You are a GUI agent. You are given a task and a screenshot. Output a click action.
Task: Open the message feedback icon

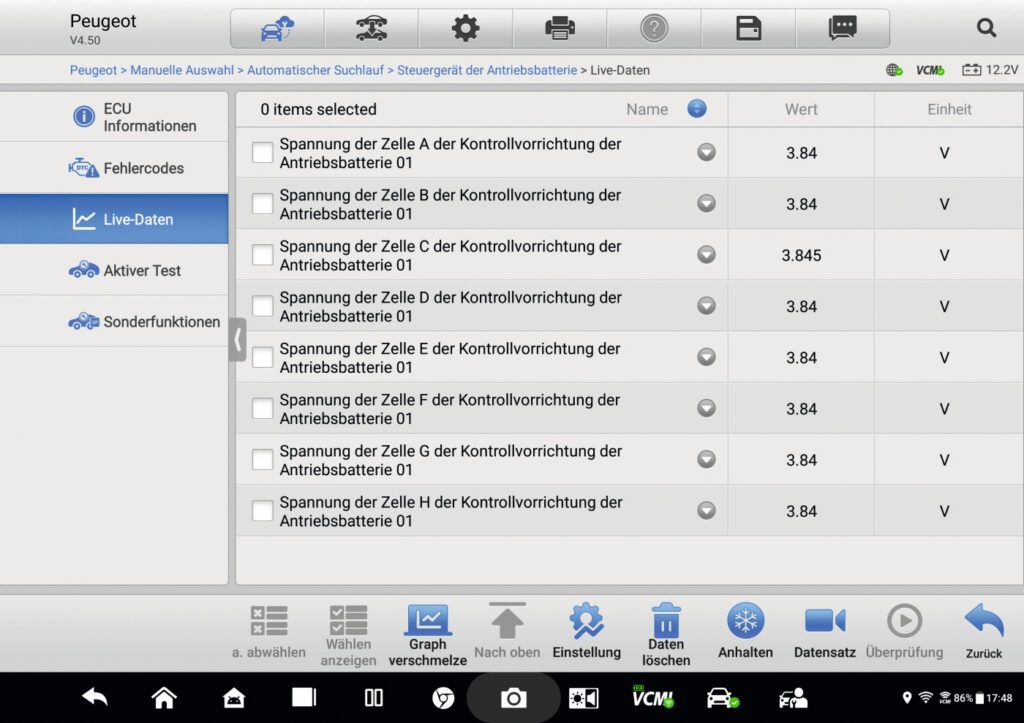click(x=842, y=28)
